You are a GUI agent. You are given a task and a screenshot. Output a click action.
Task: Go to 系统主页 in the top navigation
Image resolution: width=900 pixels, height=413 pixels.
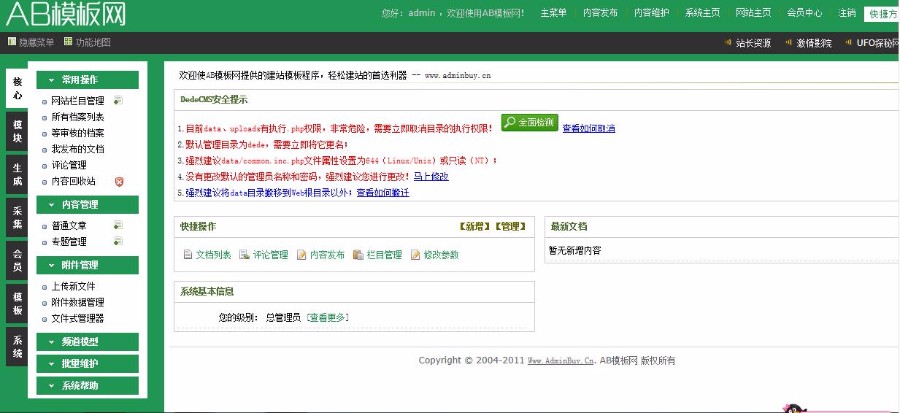(703, 13)
